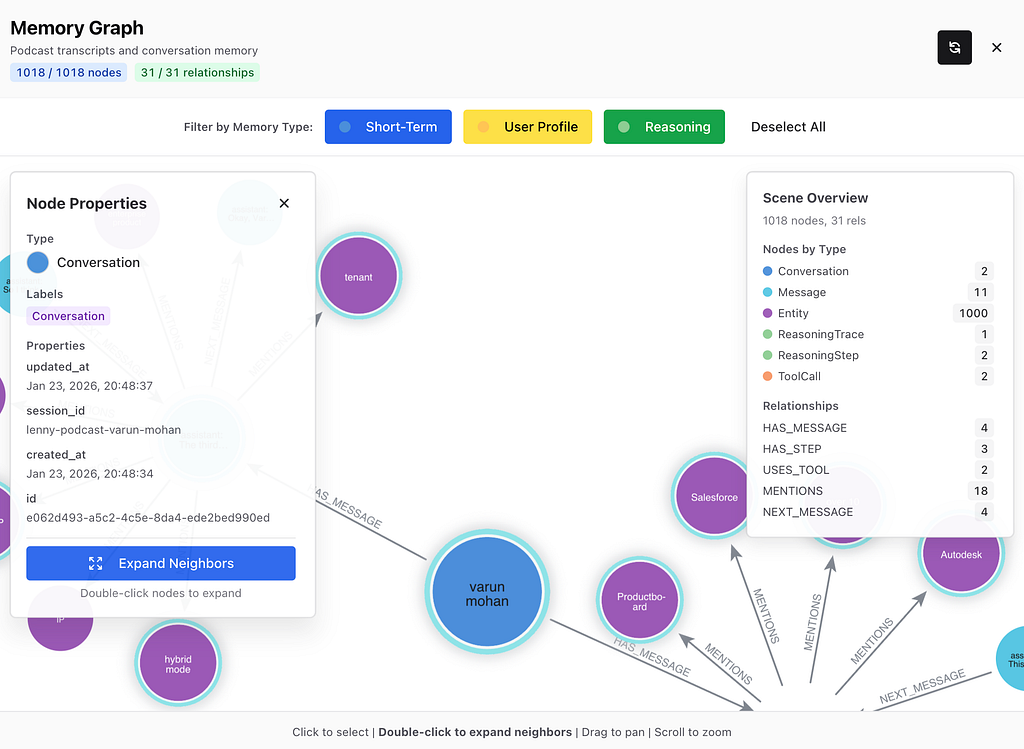The height and width of the screenshot is (749, 1024).
Task: Select the Productboard entity node
Action: (x=639, y=600)
